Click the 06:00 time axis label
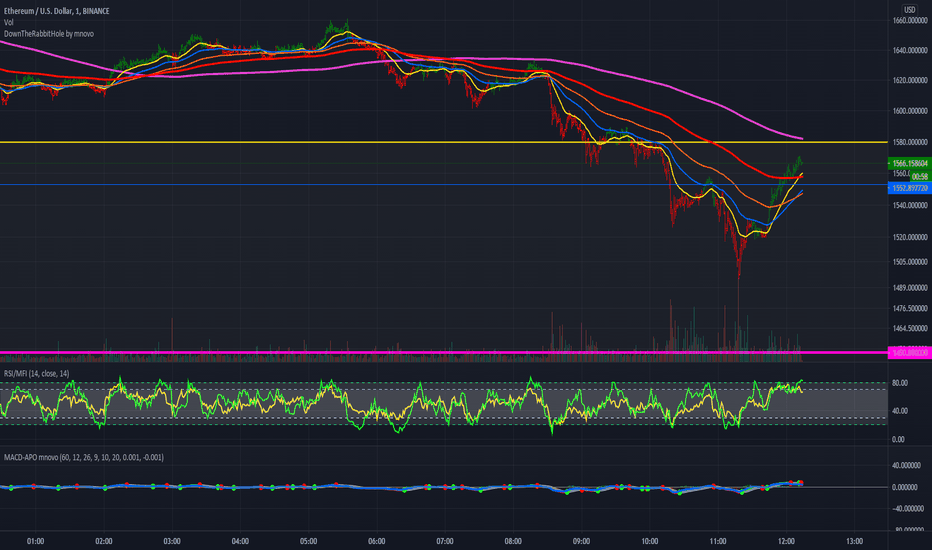932x550 pixels. (x=377, y=541)
